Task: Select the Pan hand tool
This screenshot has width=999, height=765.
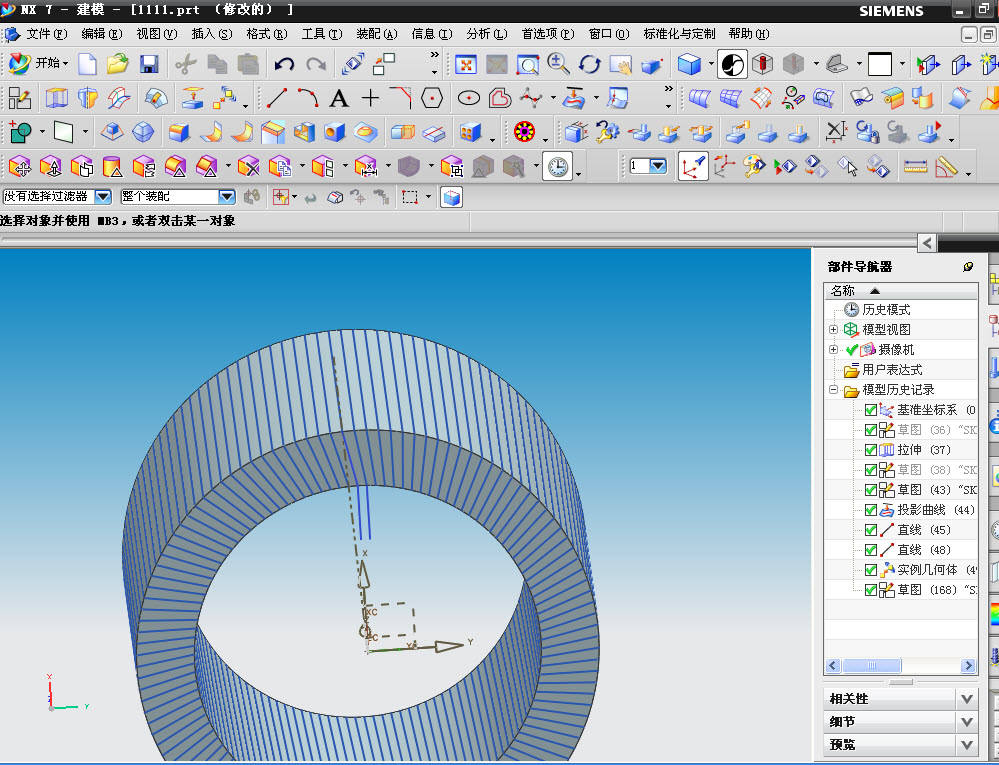Action: [620, 64]
